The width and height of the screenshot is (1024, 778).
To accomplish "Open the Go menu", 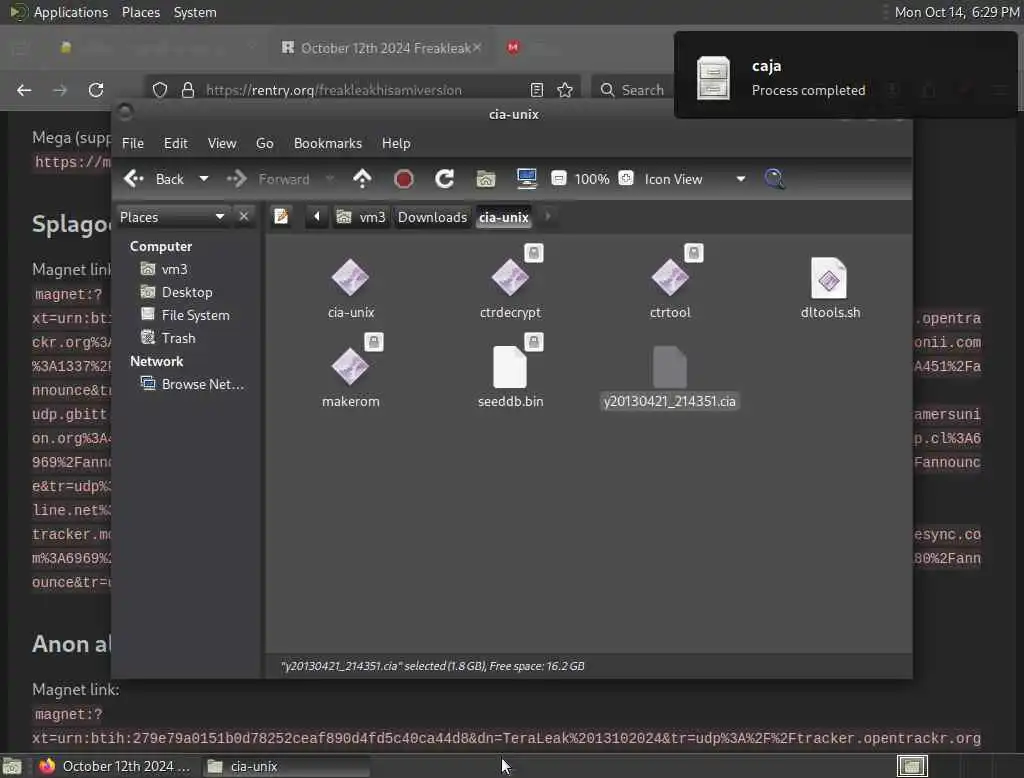I will pos(264,143).
